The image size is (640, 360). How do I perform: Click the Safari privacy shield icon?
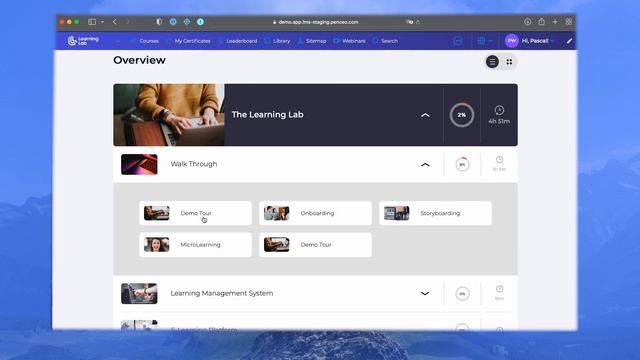tap(159, 22)
